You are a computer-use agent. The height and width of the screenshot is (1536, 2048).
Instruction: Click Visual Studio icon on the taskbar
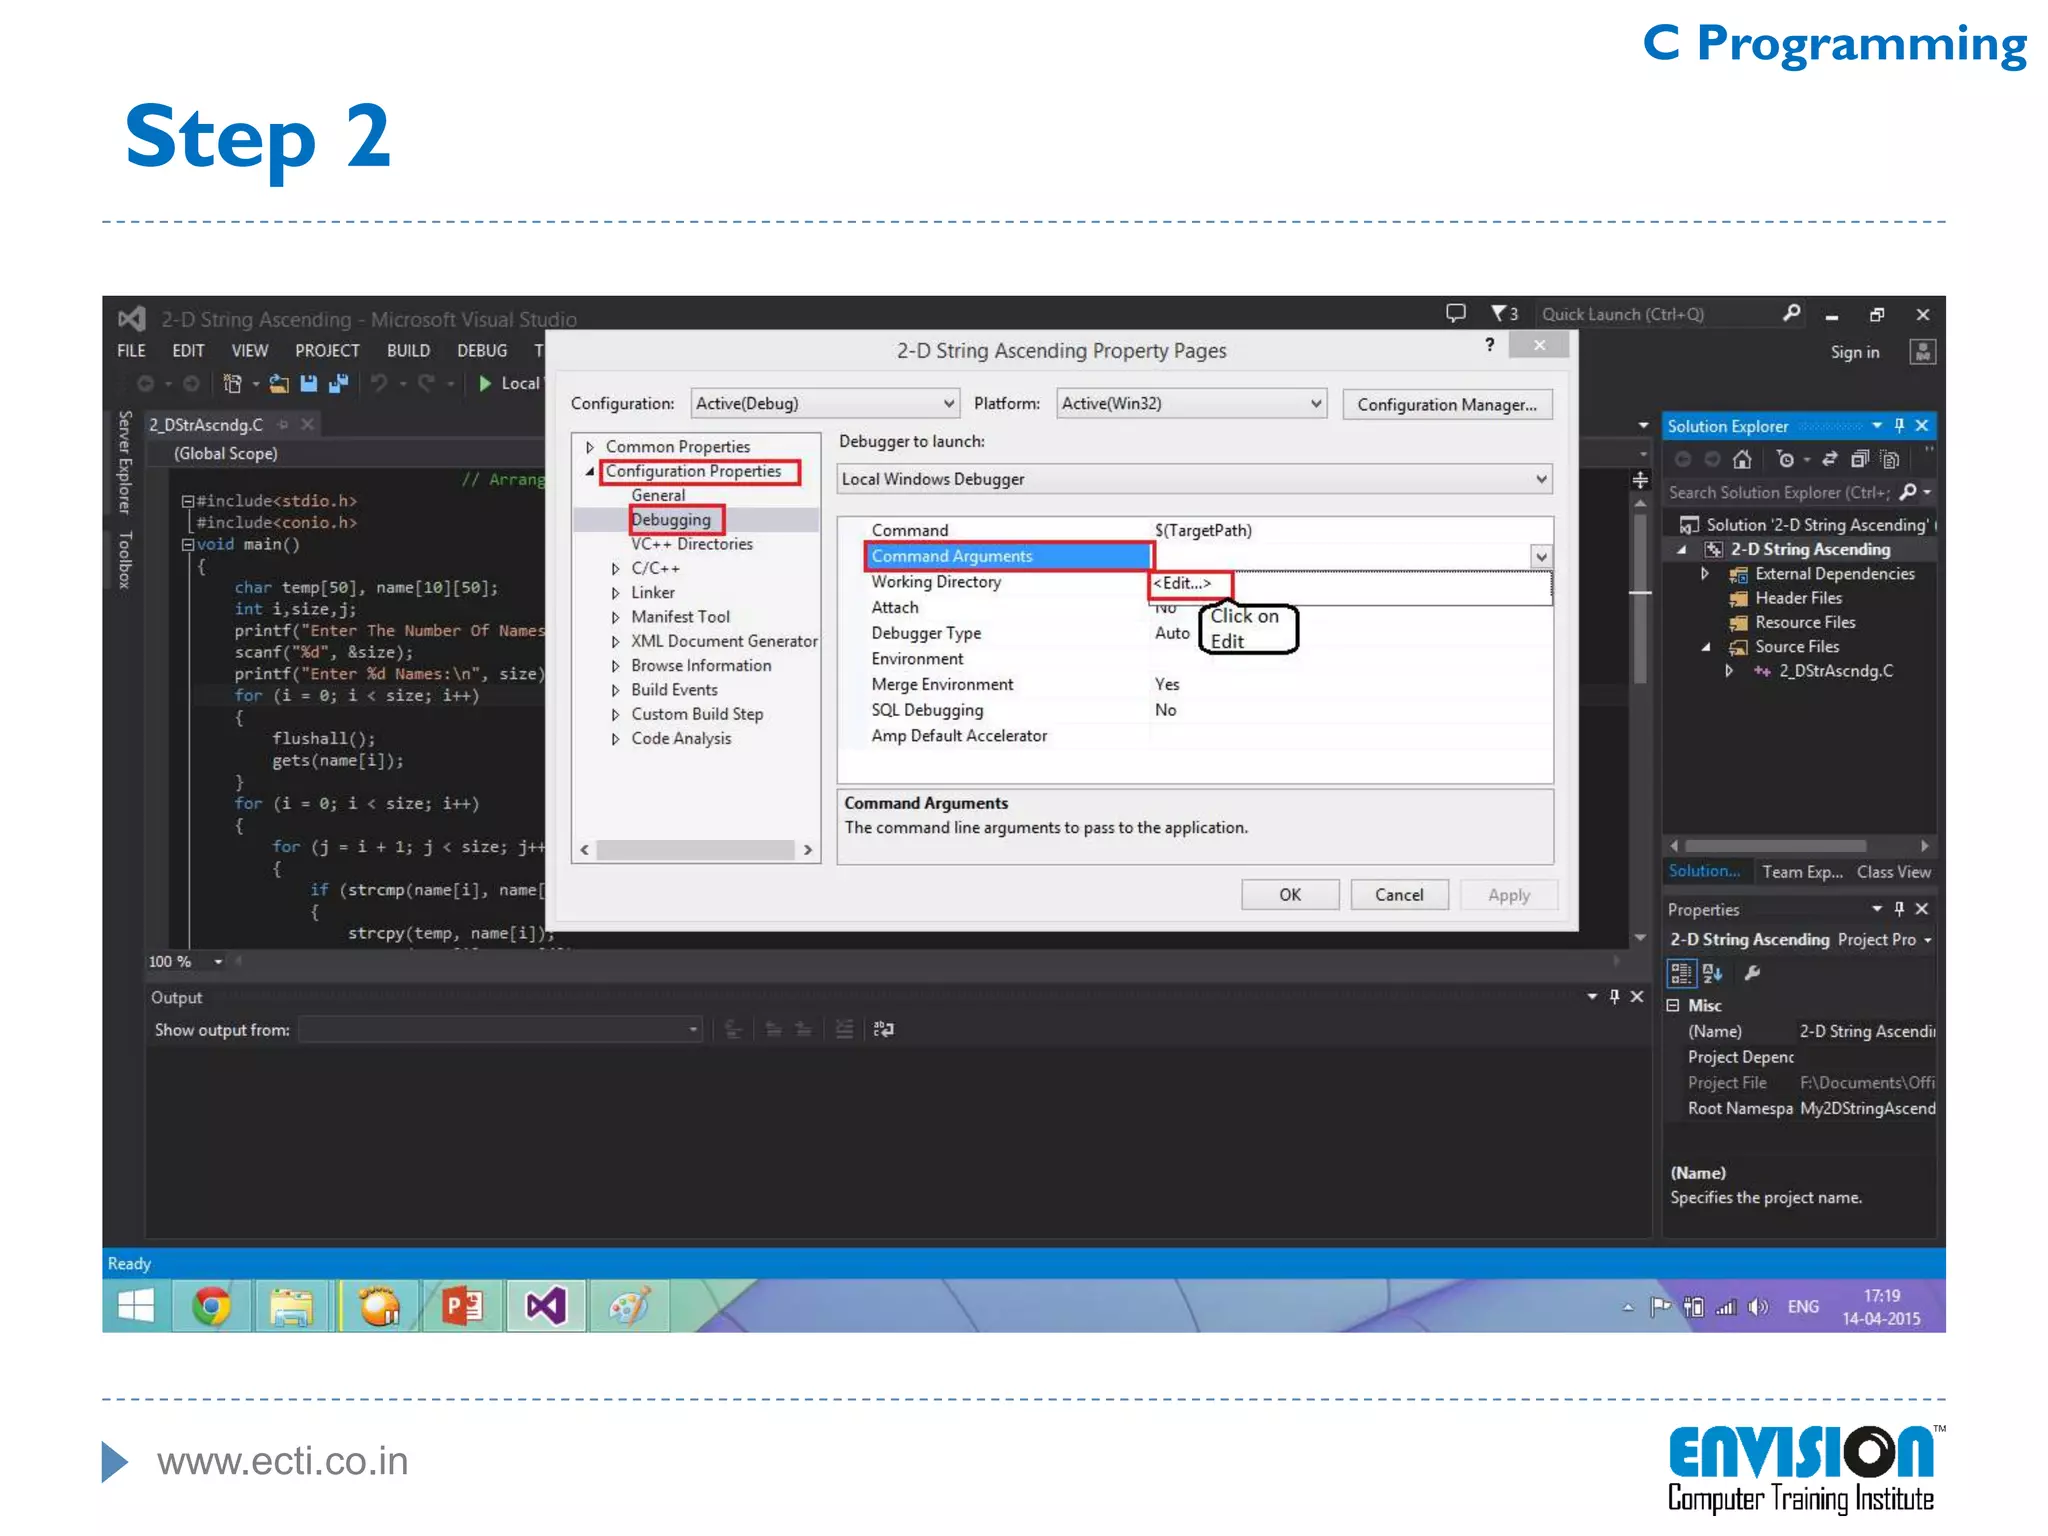(546, 1306)
